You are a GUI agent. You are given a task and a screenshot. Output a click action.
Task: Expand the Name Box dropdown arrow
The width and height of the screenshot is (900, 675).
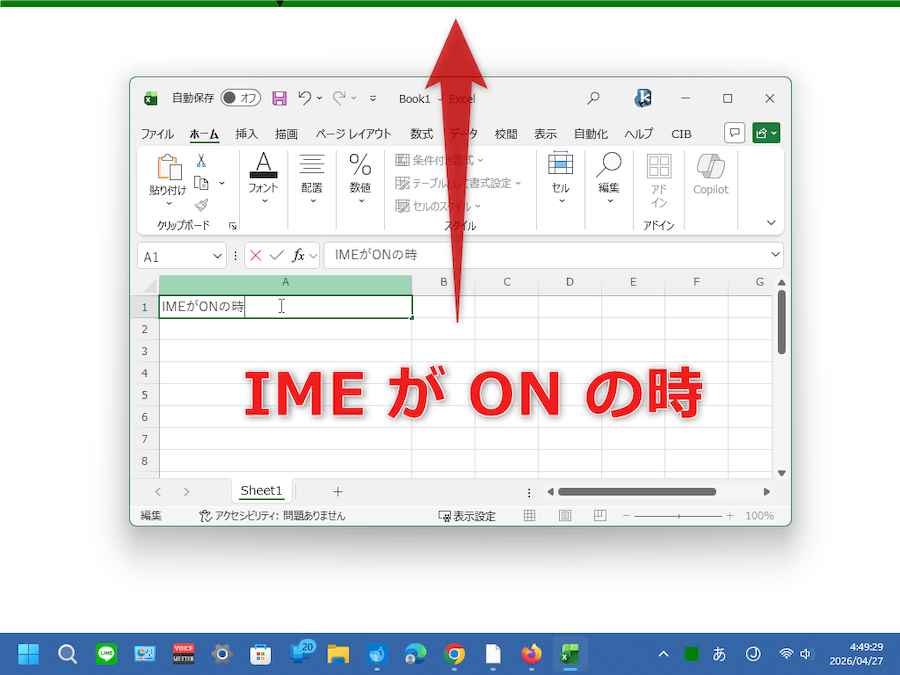coord(218,256)
